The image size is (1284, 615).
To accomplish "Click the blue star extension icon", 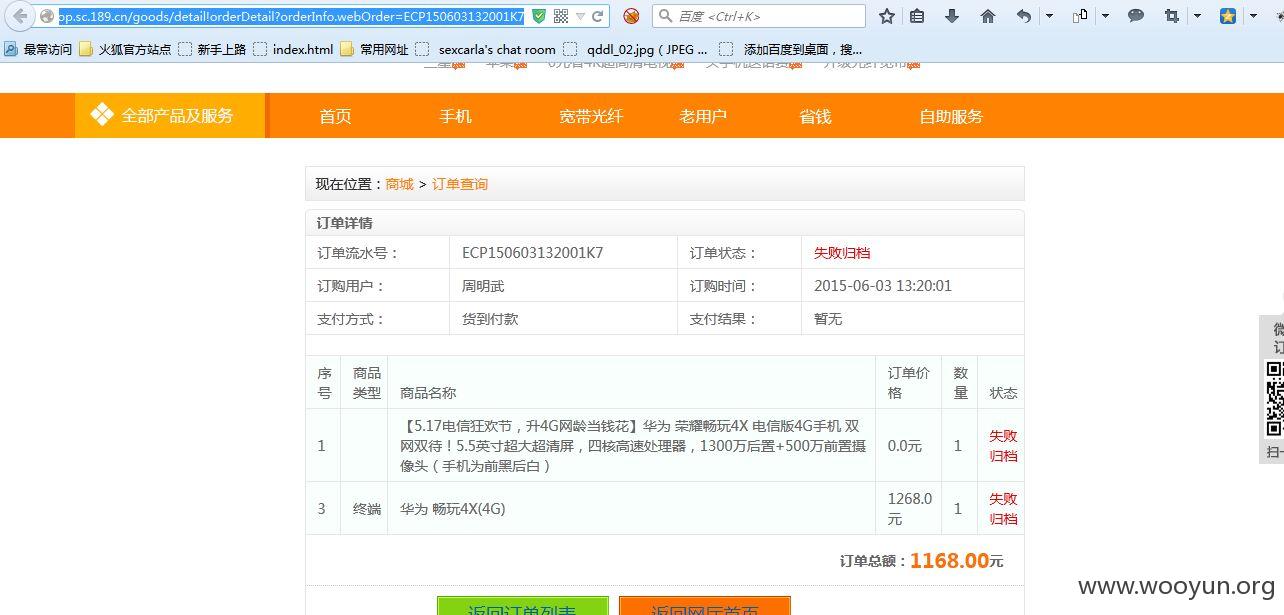I will tap(1228, 16).
